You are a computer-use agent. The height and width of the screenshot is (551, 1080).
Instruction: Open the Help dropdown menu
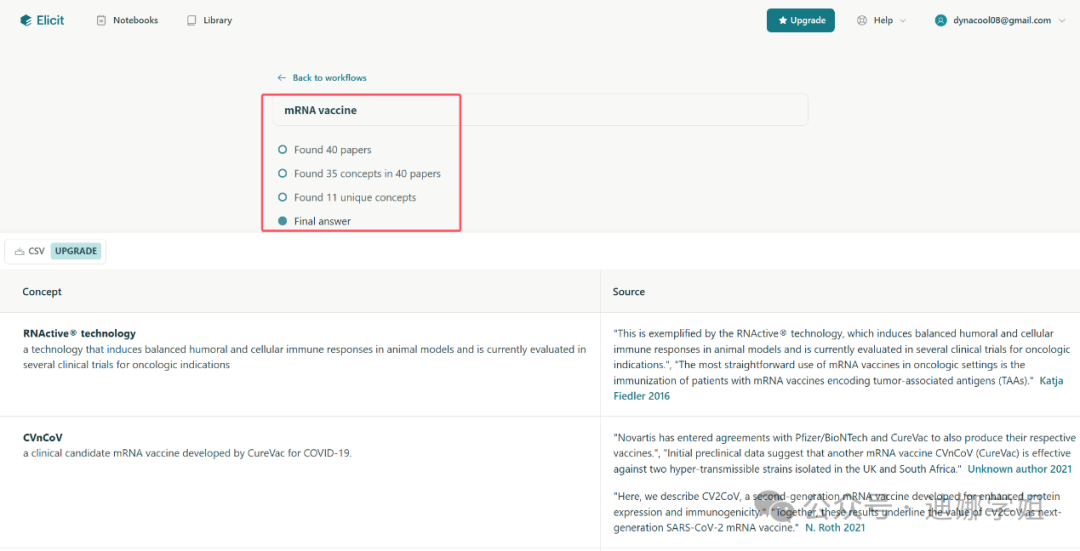pyautogui.click(x=882, y=21)
